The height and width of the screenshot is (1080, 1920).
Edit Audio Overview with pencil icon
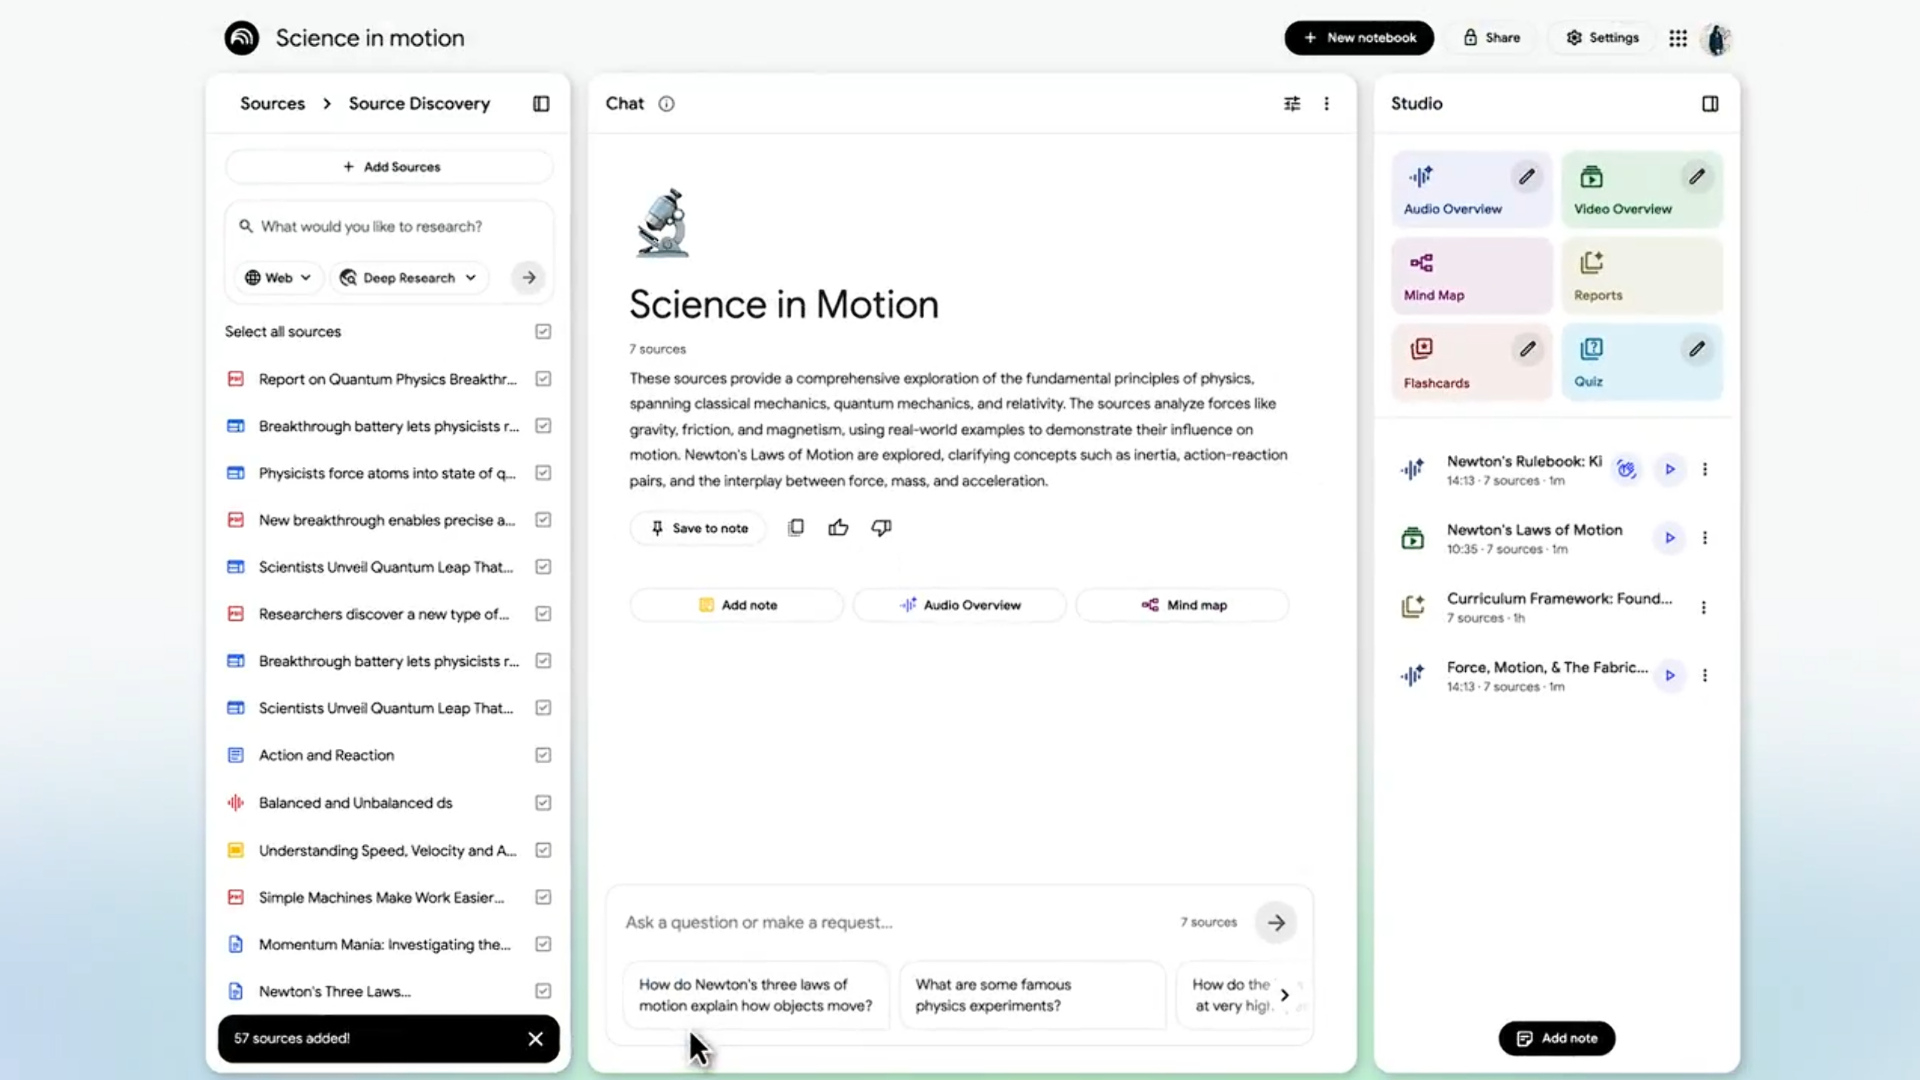tap(1526, 177)
